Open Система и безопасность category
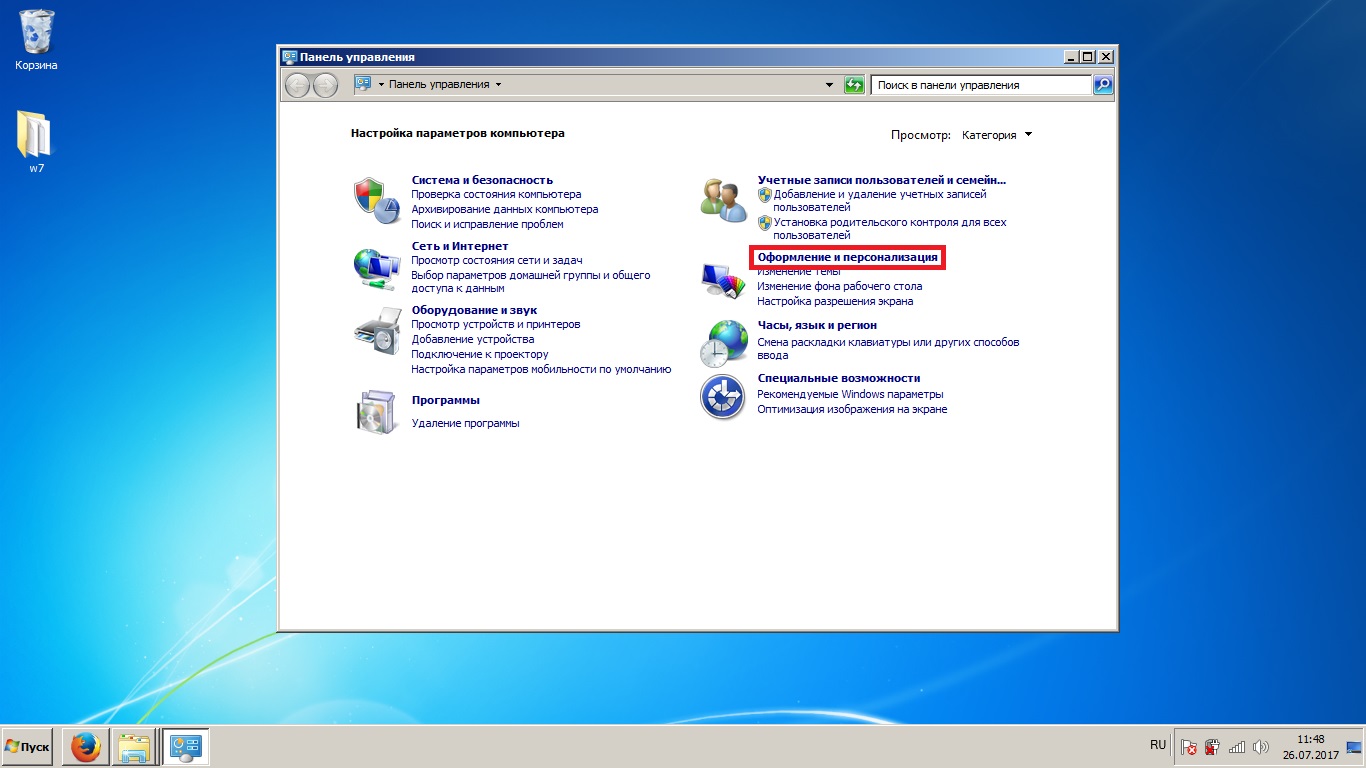Screen dimensions: 1366x768 (482, 180)
